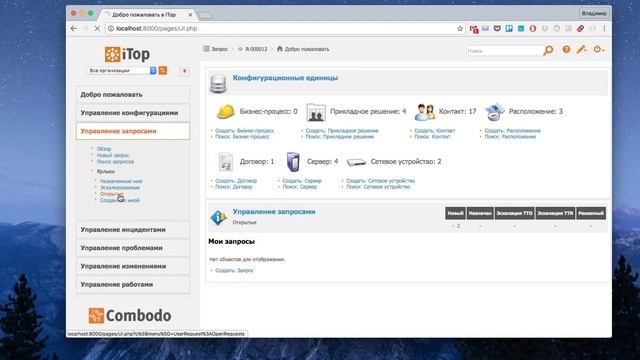
Task: Open the Обзор link in sidebar
Action: 104,149
